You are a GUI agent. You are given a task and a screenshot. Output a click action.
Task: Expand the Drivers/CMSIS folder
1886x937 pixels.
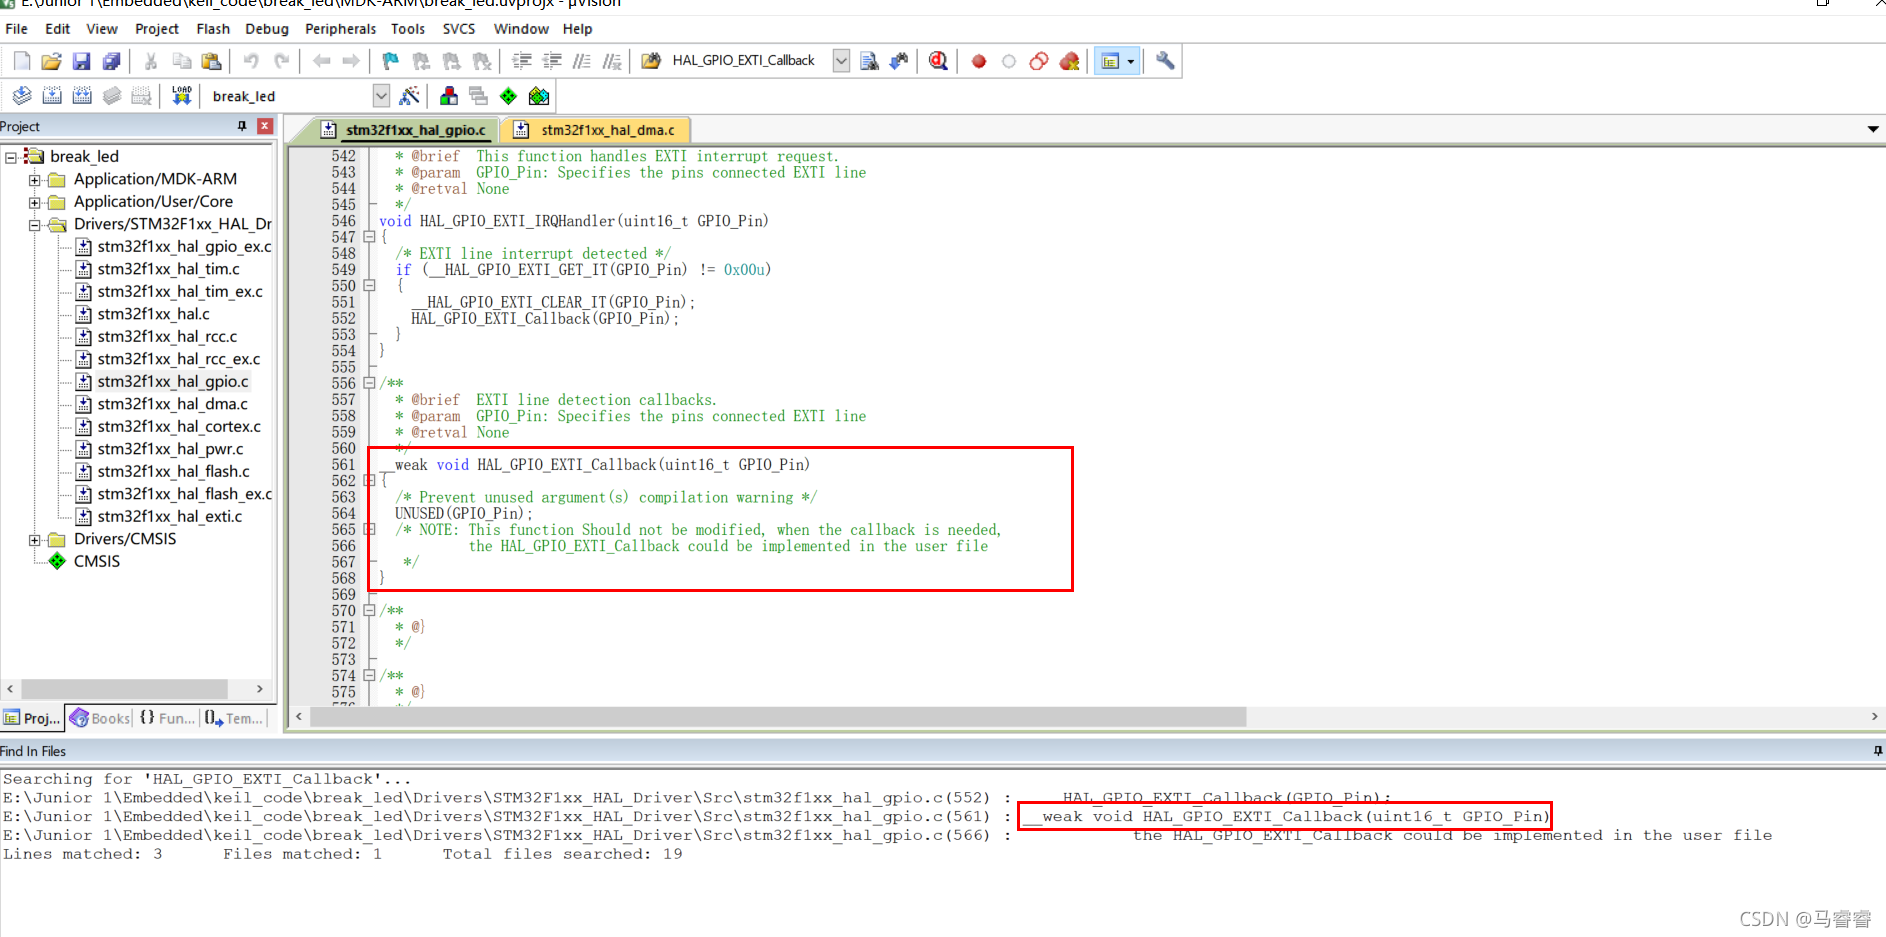click(x=34, y=540)
